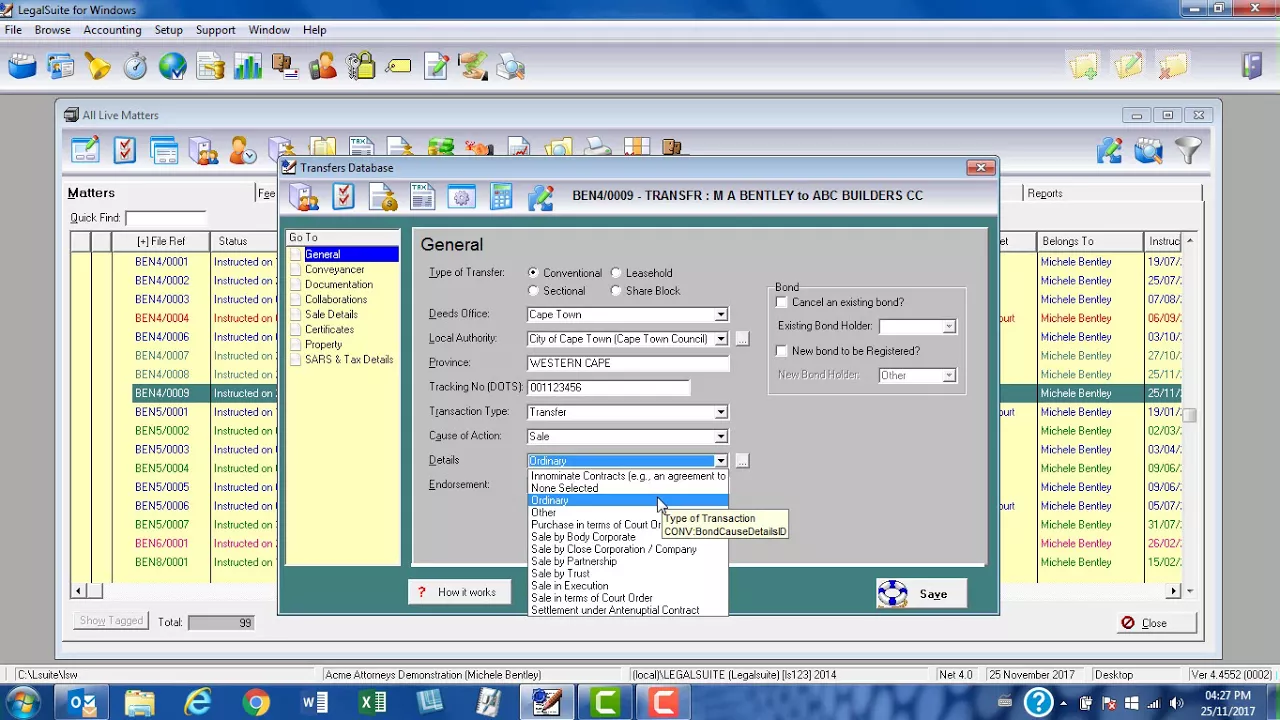1280x720 pixels.
Task: Click the file cabinet magnifier search icon
Action: (x=1148, y=150)
